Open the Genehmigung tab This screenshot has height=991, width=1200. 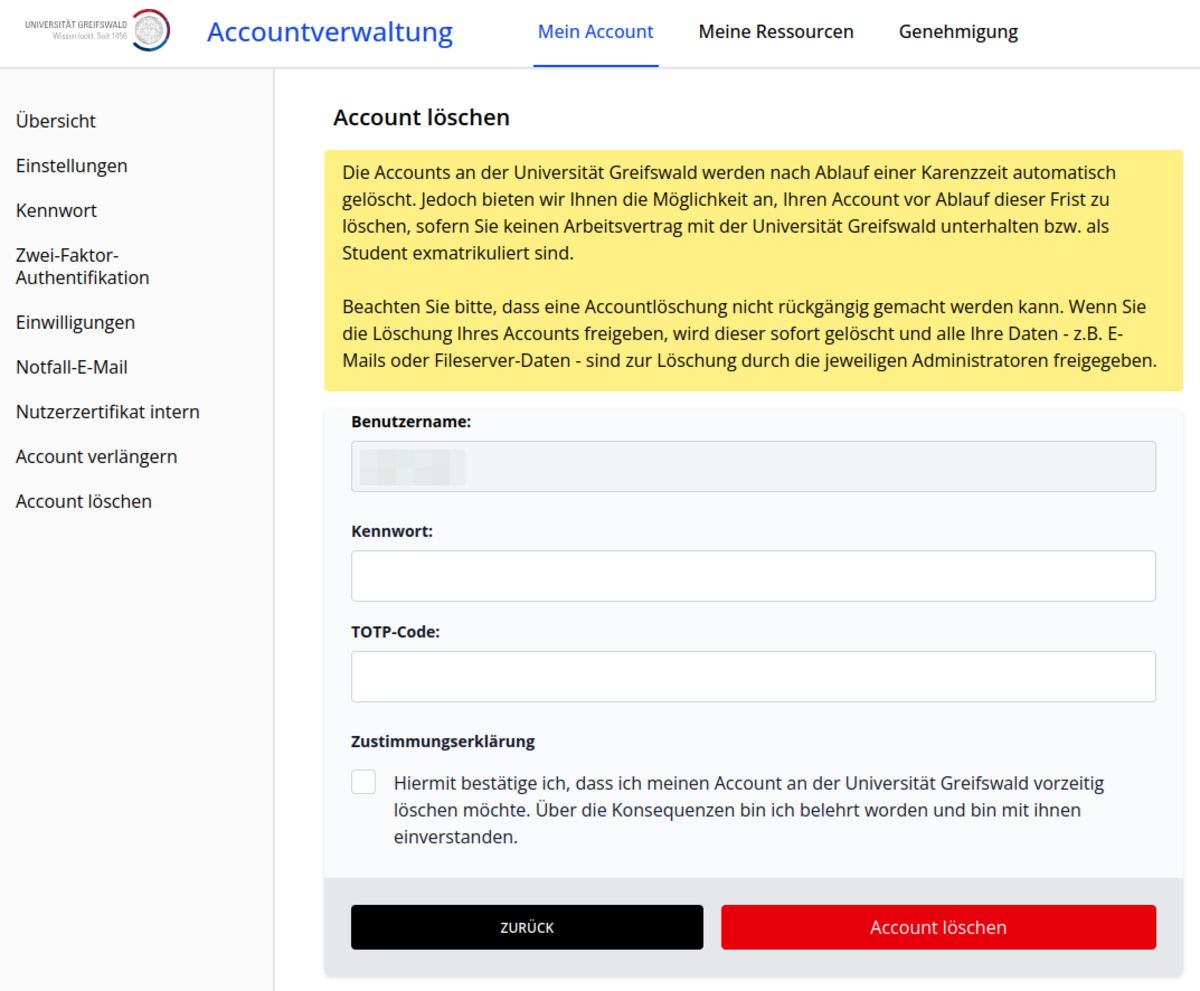click(x=958, y=32)
